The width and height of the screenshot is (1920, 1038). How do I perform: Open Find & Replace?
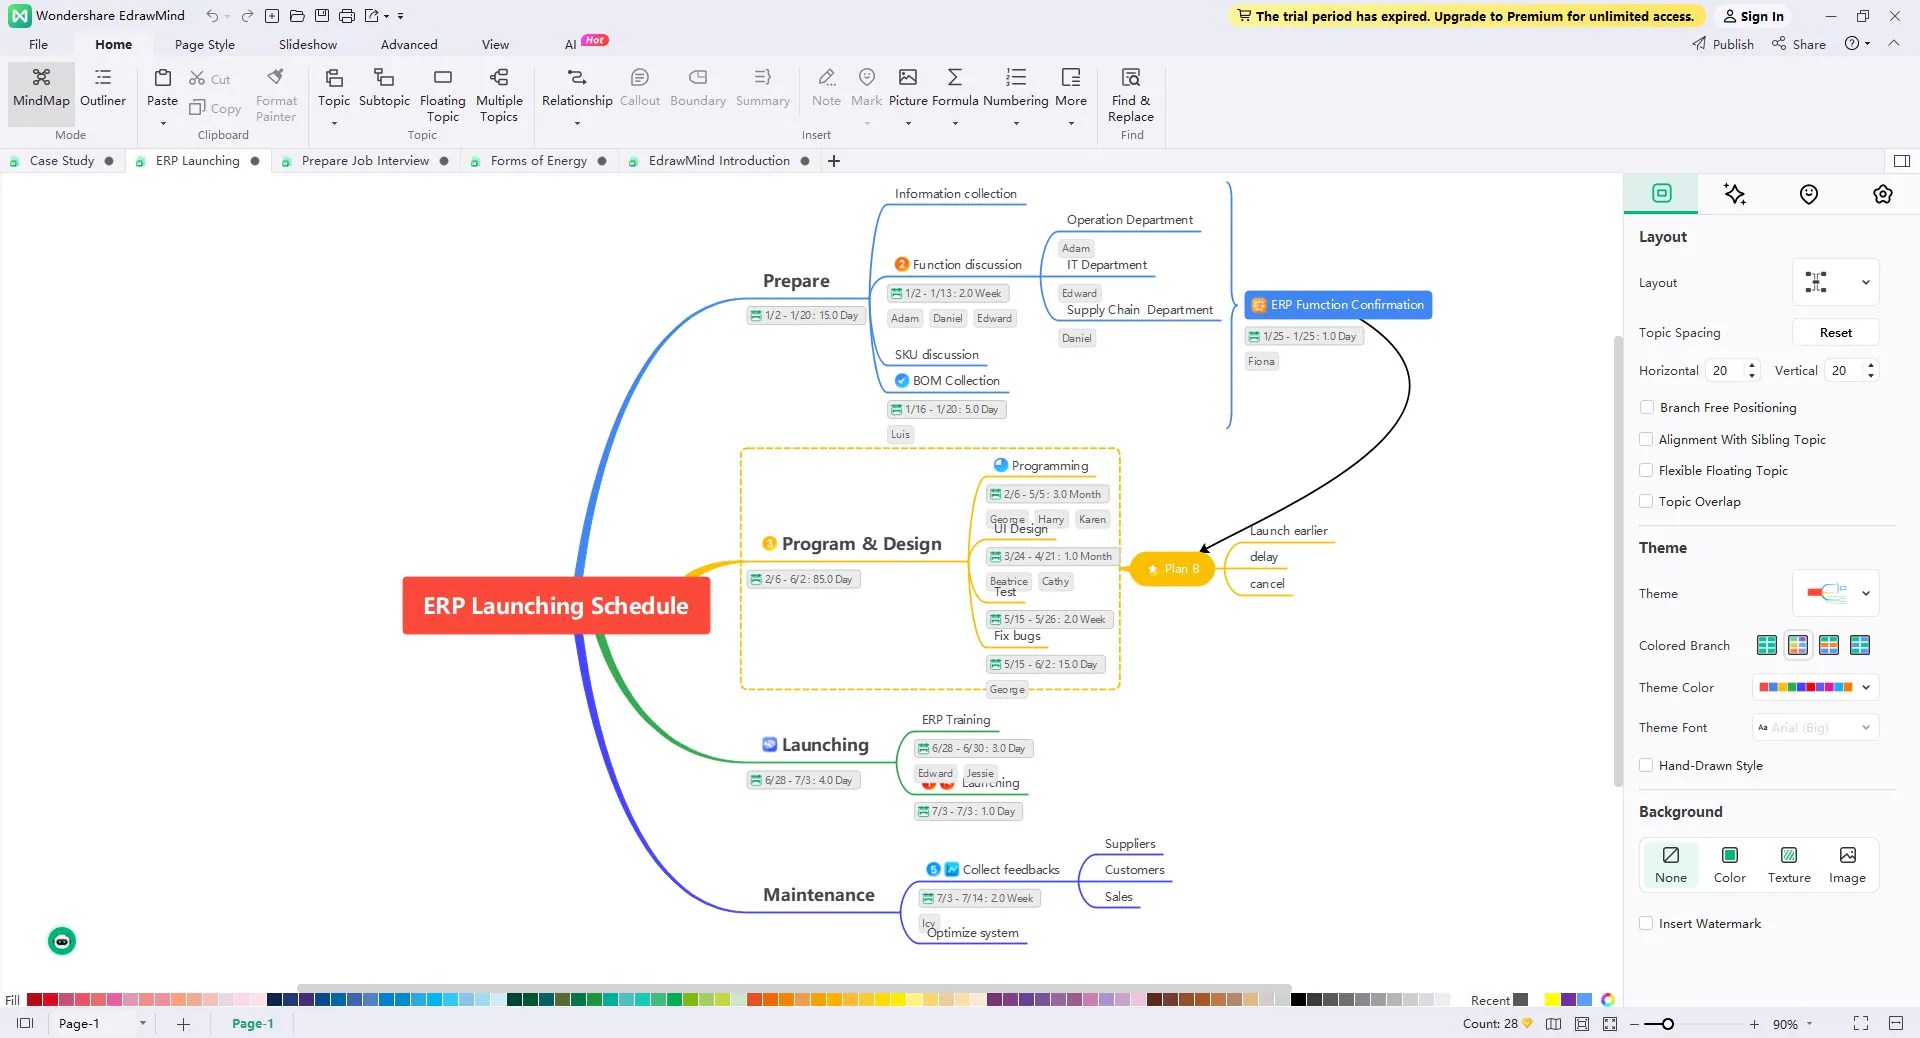(1131, 95)
